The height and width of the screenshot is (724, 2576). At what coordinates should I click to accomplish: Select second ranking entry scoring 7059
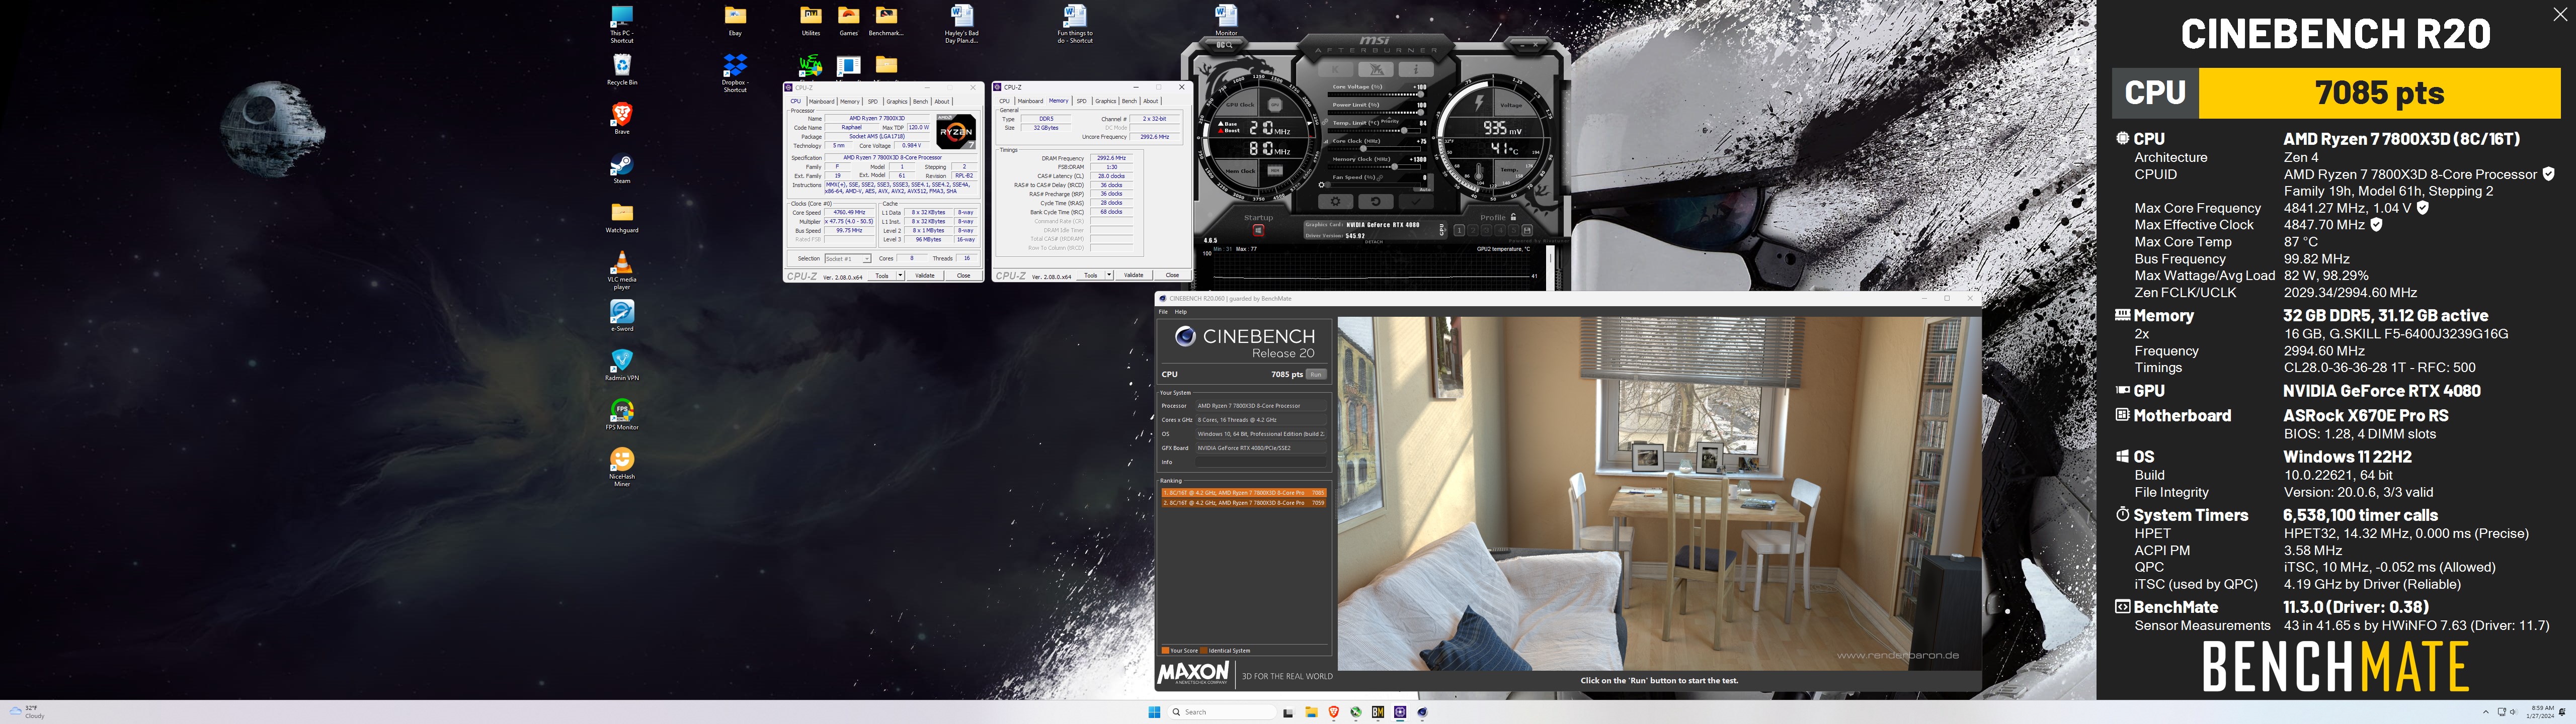point(1244,503)
